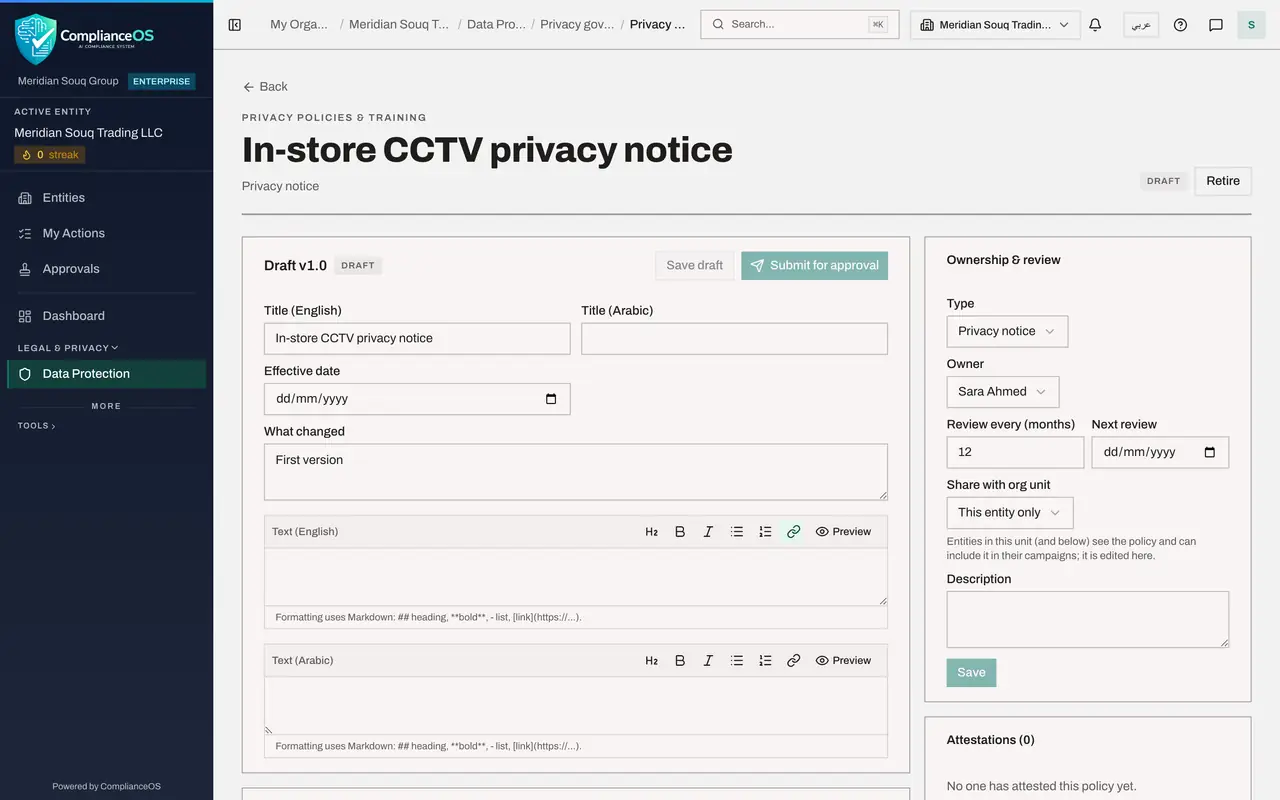Click the Search box in the header
Viewport: 1280px width, 800px height.
[800, 25]
